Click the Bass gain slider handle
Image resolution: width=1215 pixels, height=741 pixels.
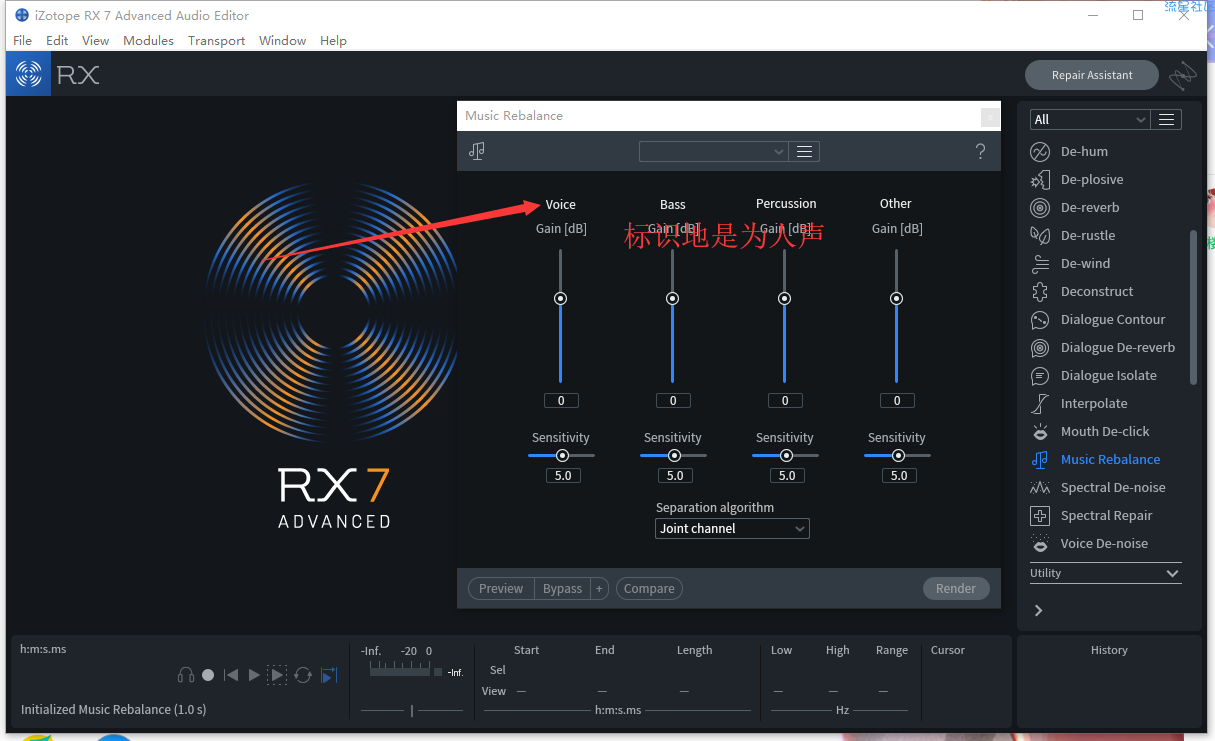coord(672,298)
